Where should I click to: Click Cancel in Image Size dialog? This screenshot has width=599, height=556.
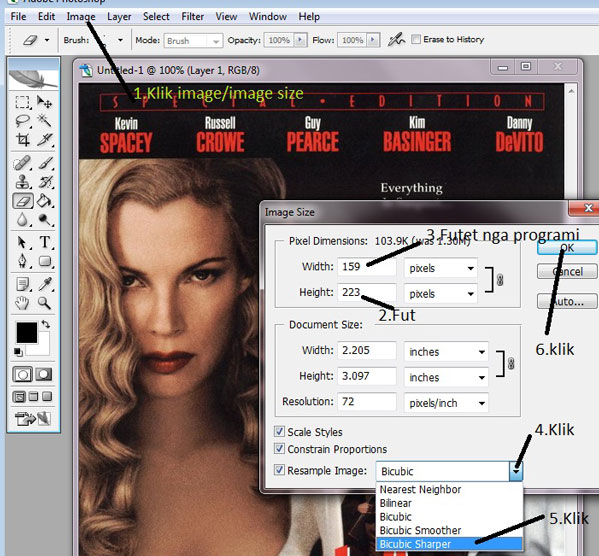(x=567, y=271)
